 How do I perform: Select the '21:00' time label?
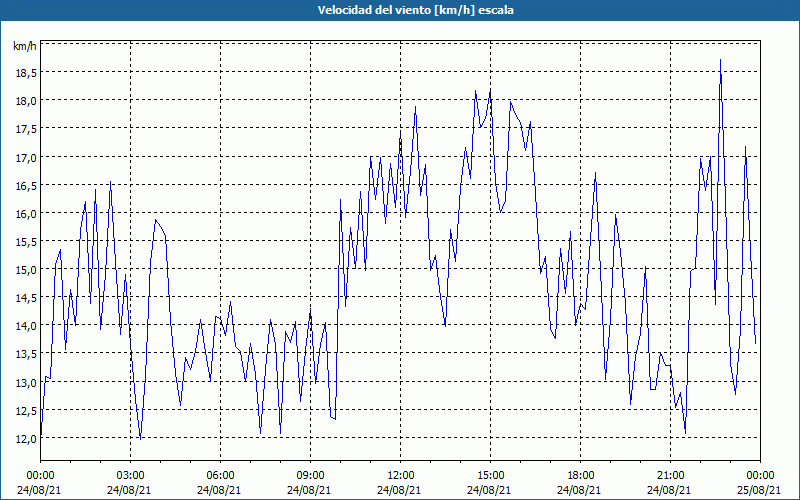[x=670, y=476]
